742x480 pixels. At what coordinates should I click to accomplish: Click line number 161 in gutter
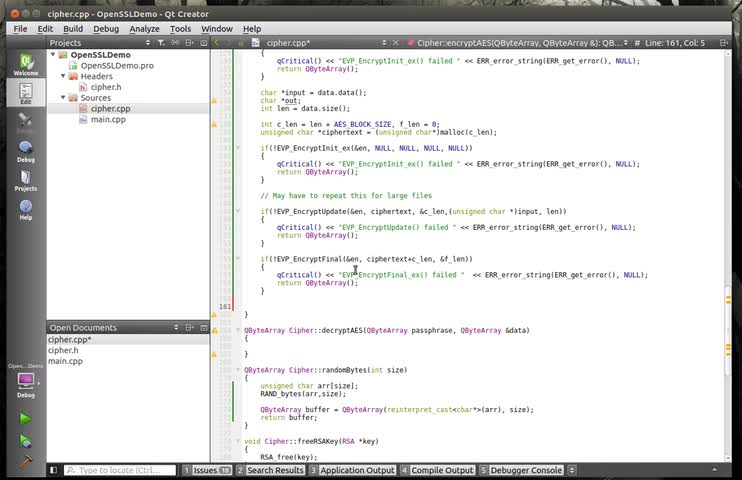(225, 306)
